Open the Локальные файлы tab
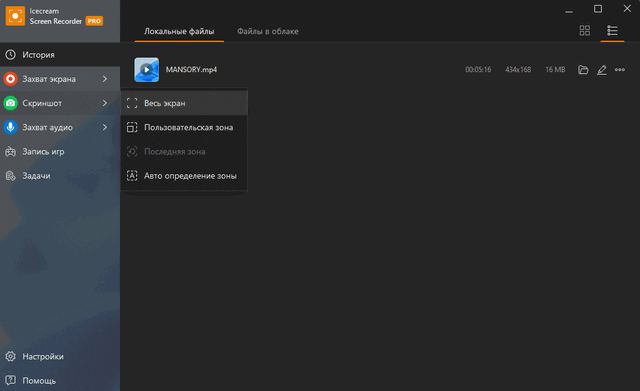Viewport: 640px width, 391px height. (179, 31)
